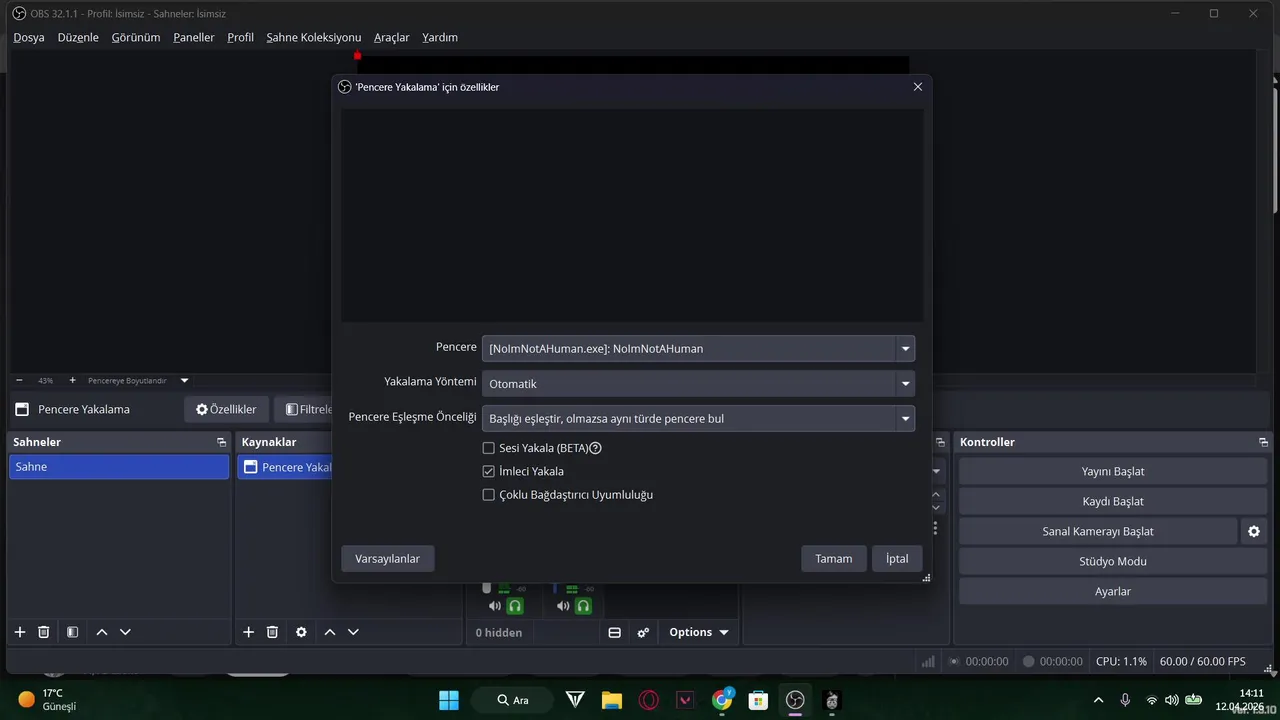Click the Özellikler button in the source toolbar

pyautogui.click(x=226, y=409)
